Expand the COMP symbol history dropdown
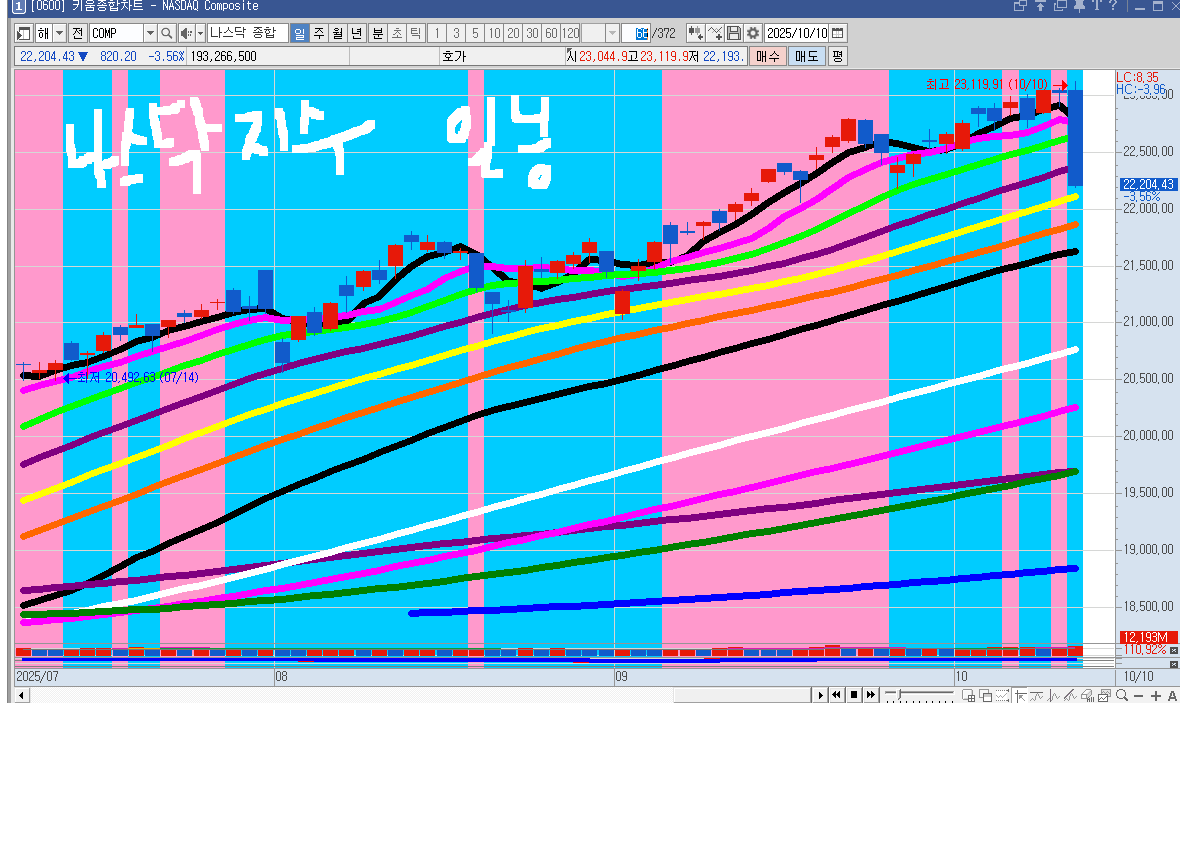The width and height of the screenshot is (1180, 864). coord(150,33)
